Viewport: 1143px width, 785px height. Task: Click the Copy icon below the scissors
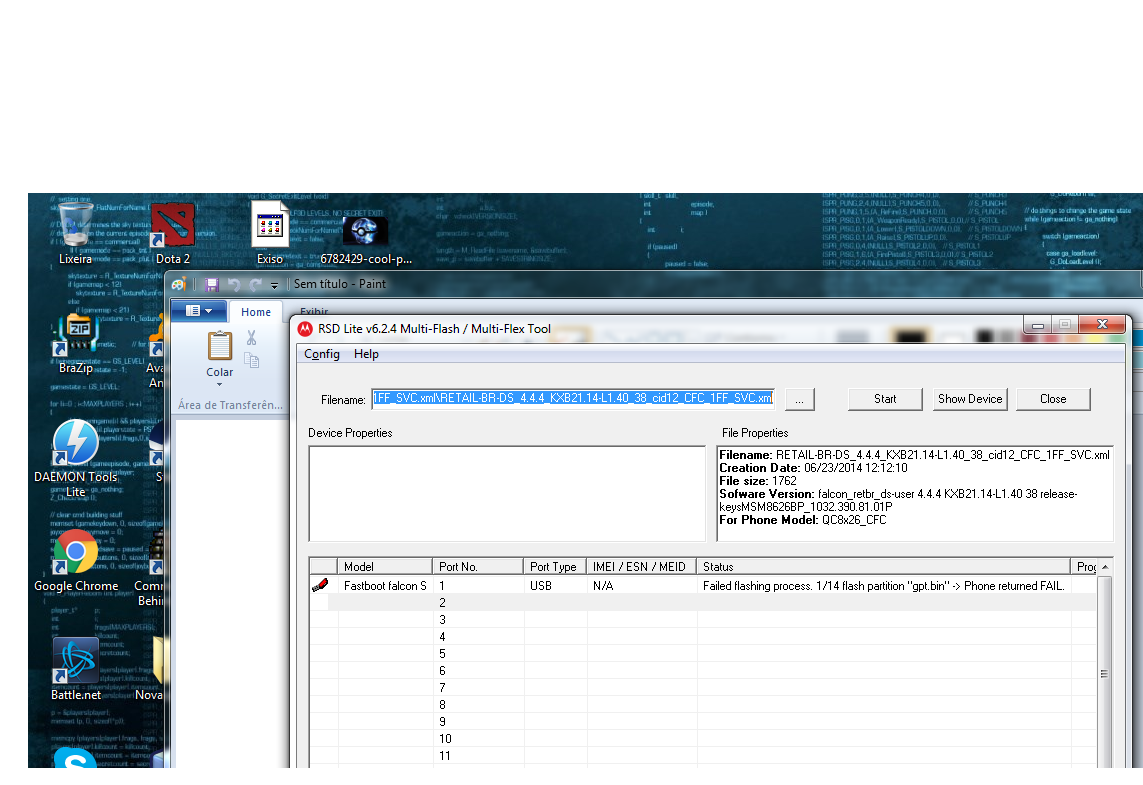tap(251, 360)
